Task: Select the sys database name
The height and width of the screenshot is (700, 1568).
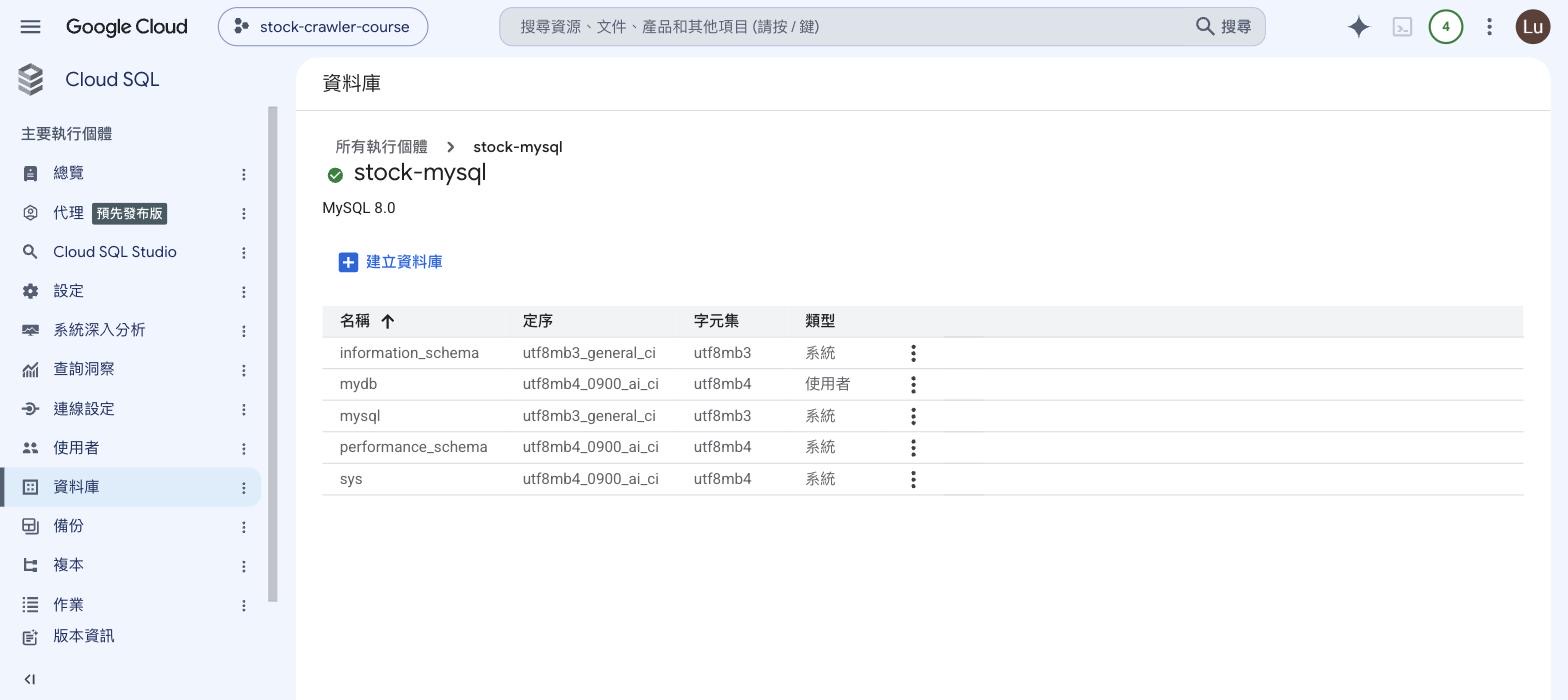Action: point(351,479)
